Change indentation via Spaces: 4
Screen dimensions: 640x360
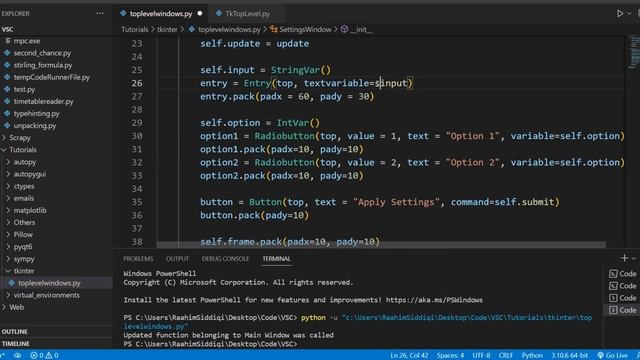pos(450,356)
